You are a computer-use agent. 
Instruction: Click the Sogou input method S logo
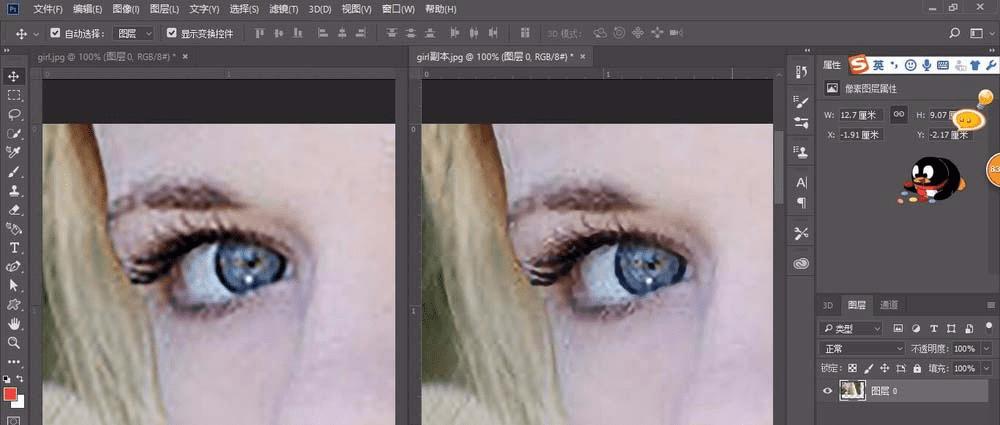click(x=858, y=65)
